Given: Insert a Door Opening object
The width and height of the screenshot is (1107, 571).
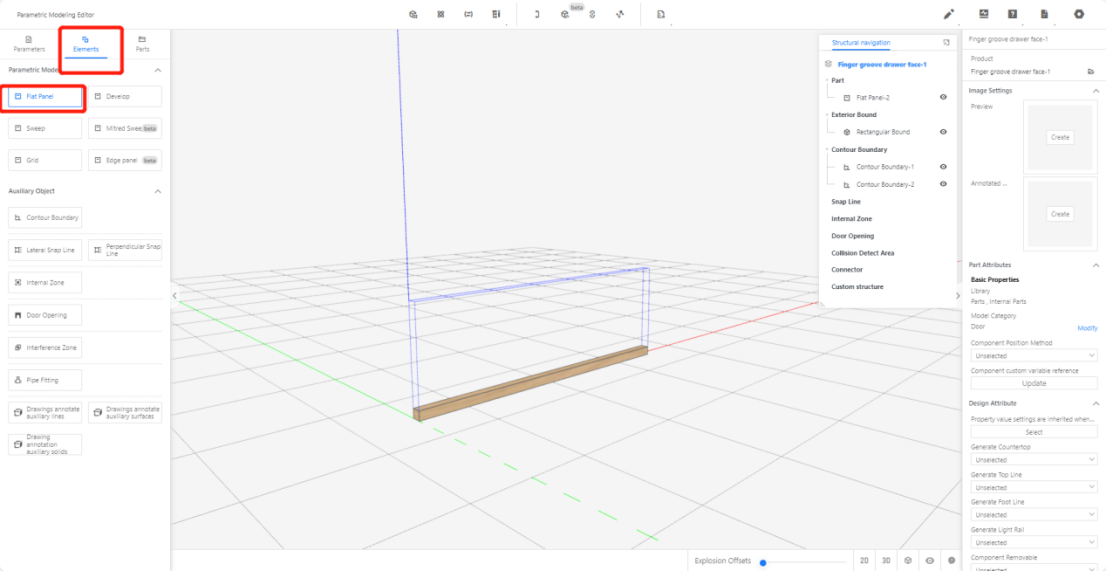Looking at the screenshot, I should [45, 315].
